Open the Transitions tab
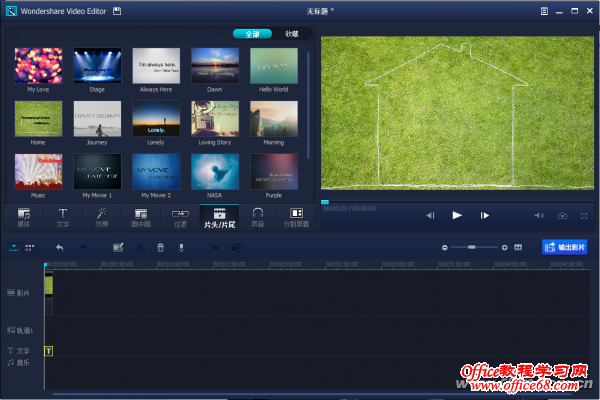 click(x=180, y=217)
